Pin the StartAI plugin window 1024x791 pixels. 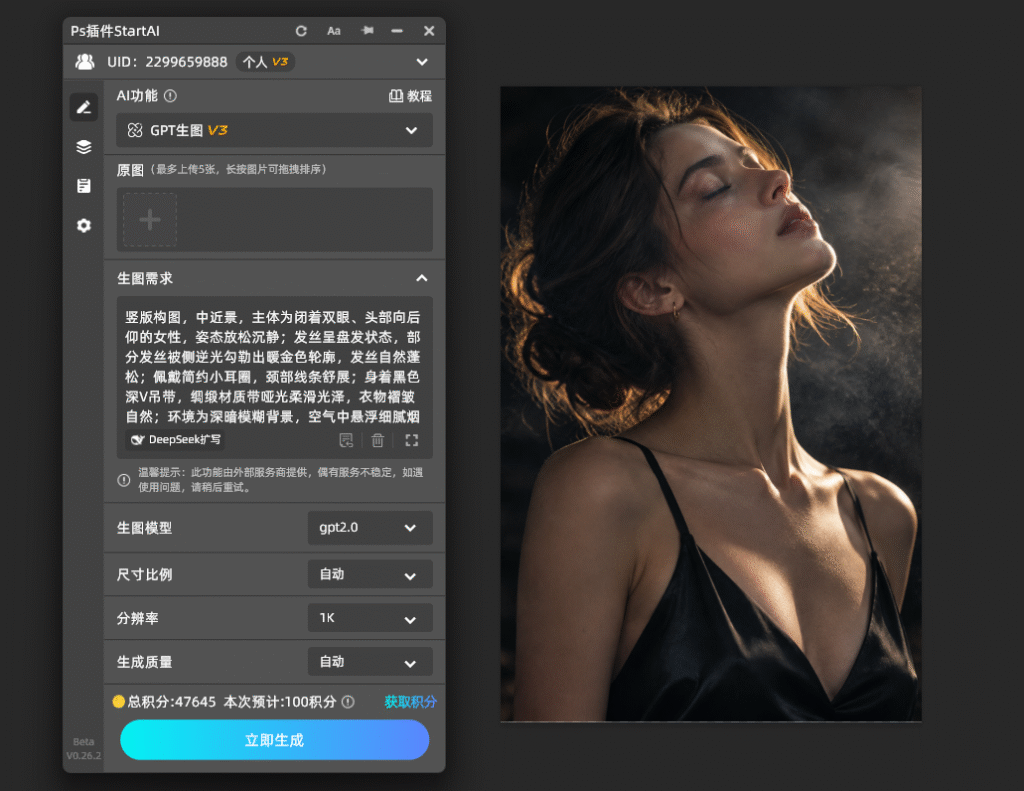367,31
